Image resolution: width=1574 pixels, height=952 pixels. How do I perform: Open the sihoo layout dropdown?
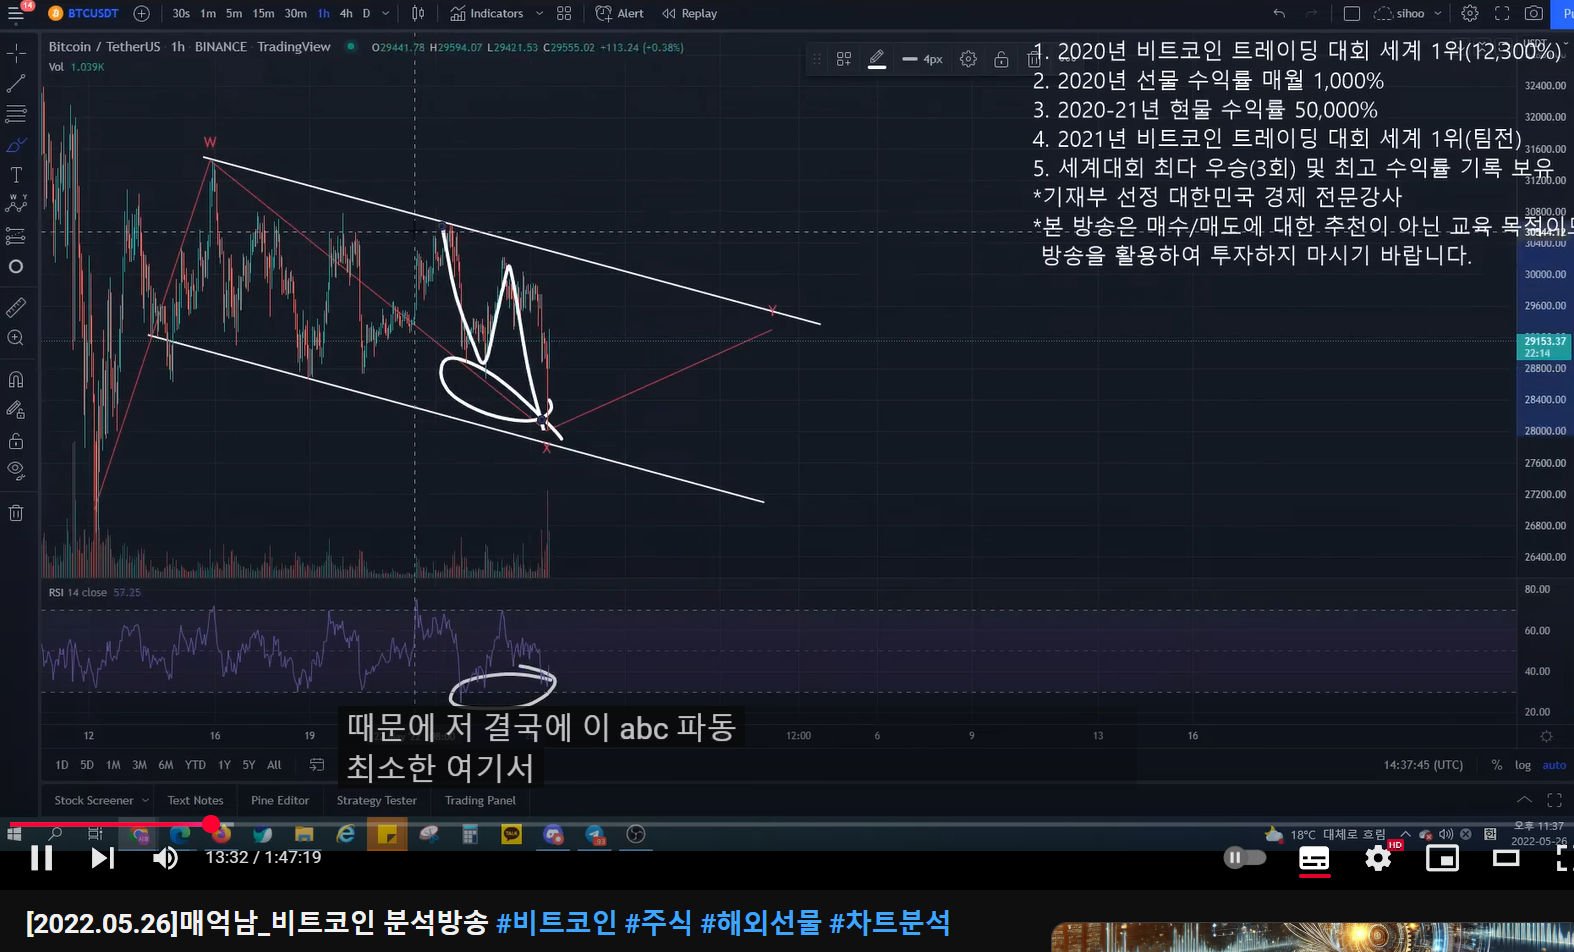[1438, 13]
